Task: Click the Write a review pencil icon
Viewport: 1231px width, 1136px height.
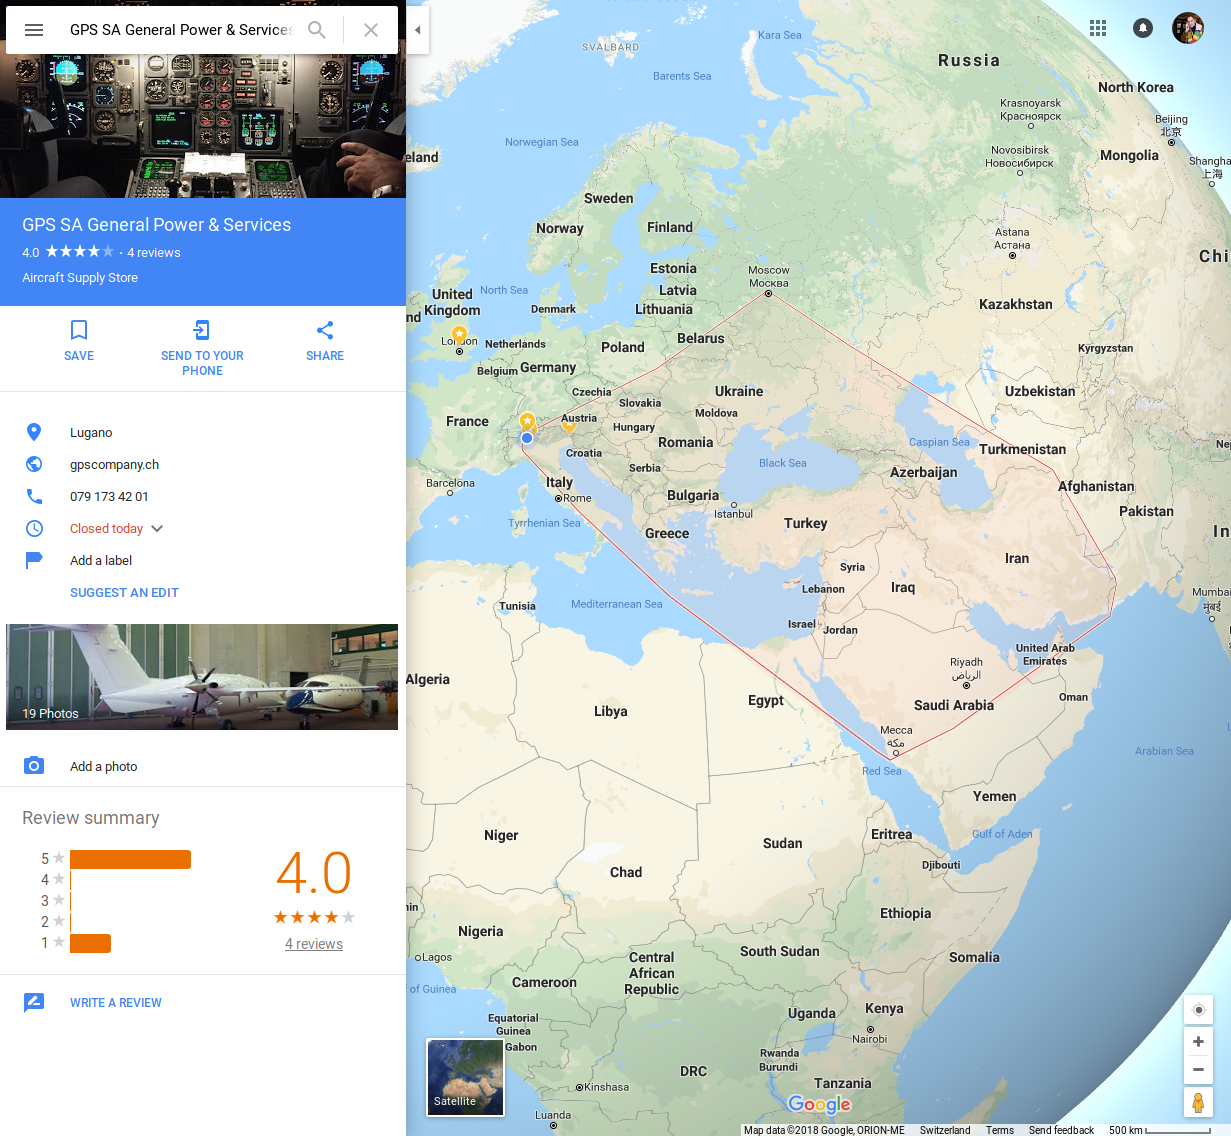Action: pos(34,1002)
